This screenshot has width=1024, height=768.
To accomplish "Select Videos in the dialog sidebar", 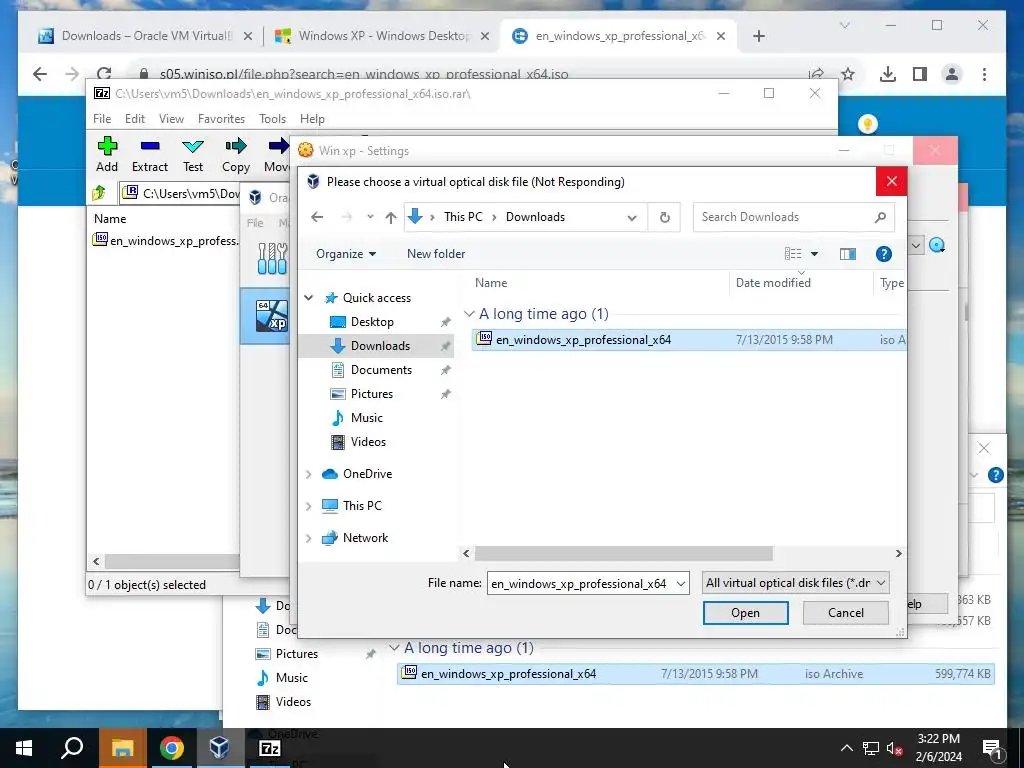I will (x=368, y=442).
